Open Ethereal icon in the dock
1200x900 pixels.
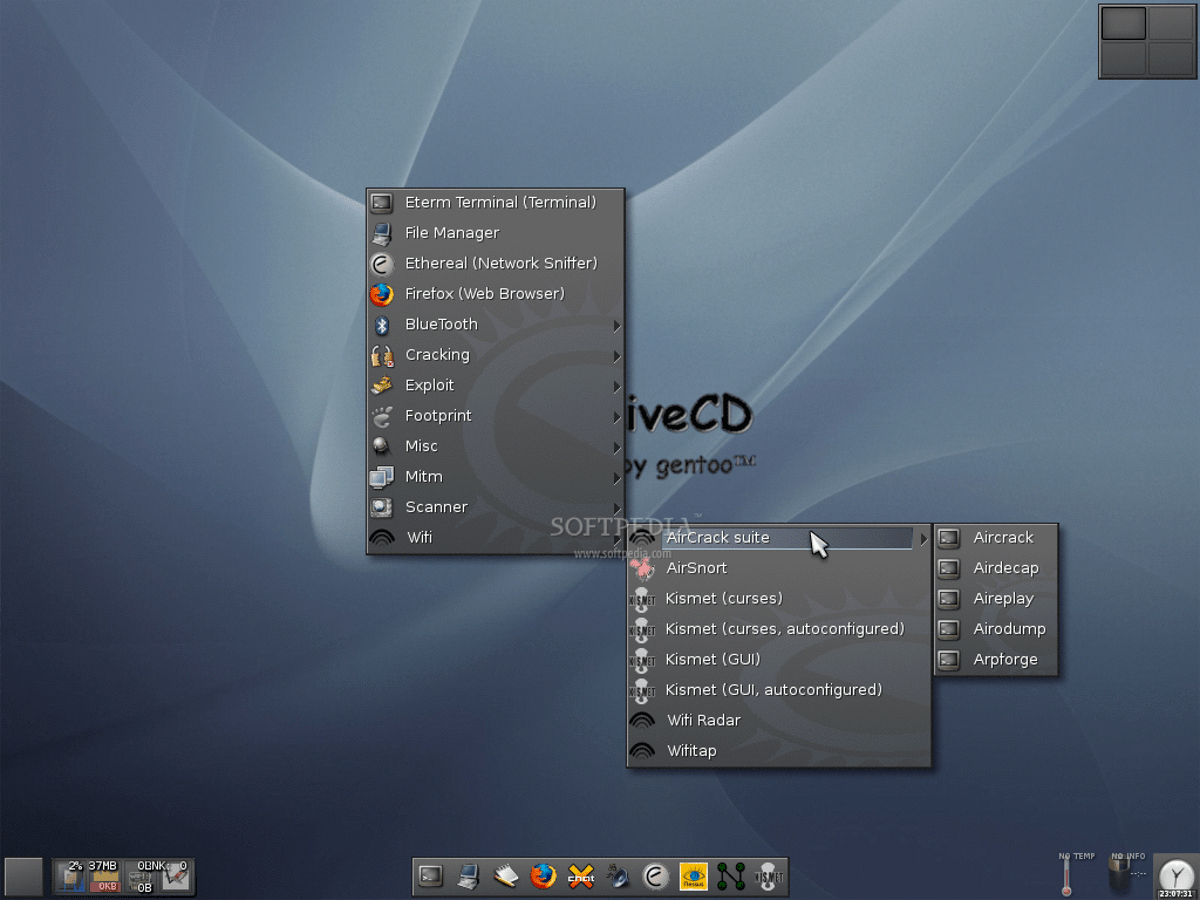[x=656, y=877]
